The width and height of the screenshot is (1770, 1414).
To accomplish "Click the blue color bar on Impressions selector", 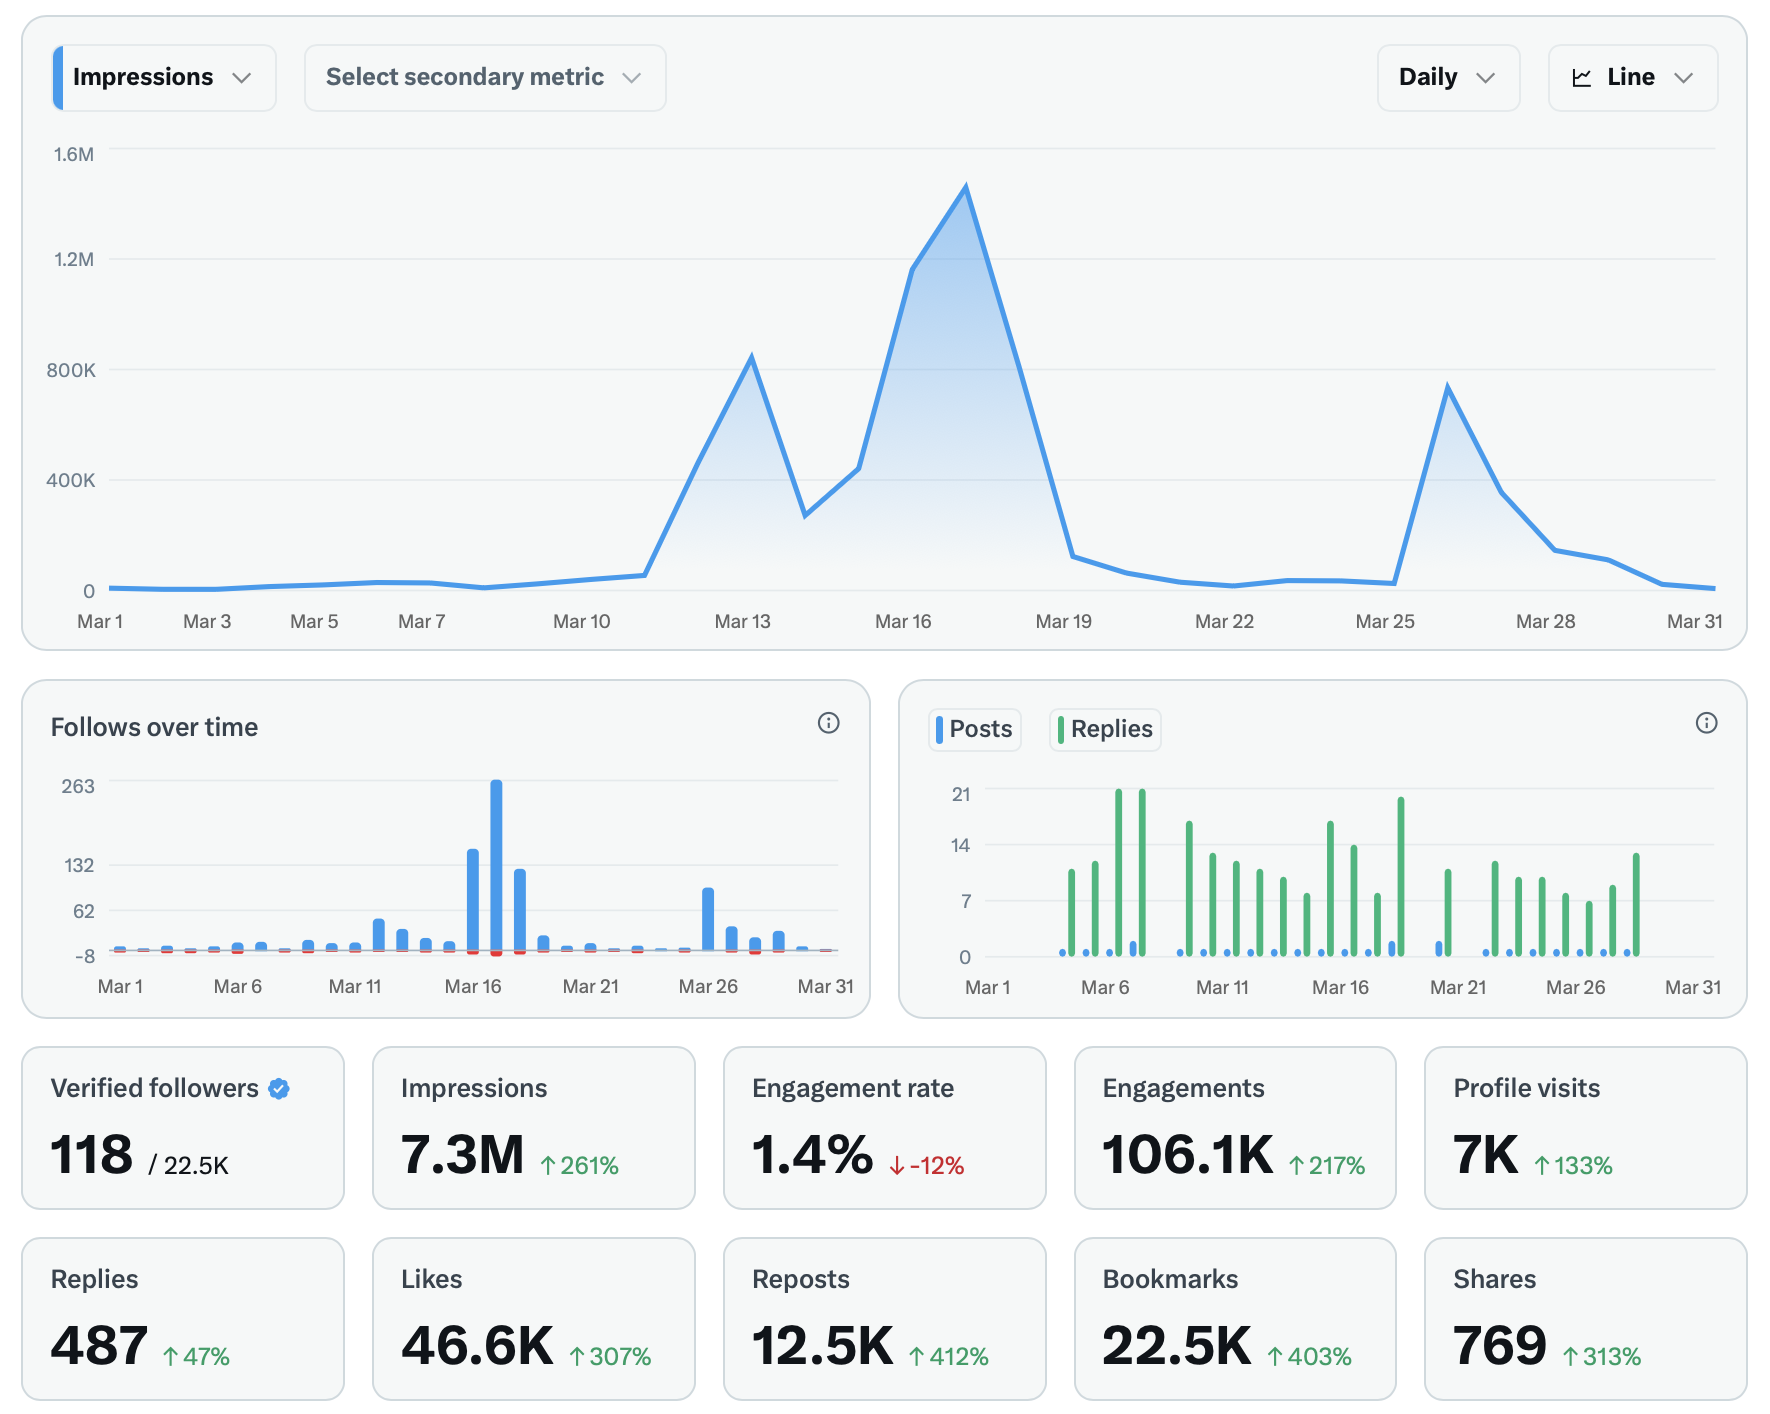I will [58, 78].
